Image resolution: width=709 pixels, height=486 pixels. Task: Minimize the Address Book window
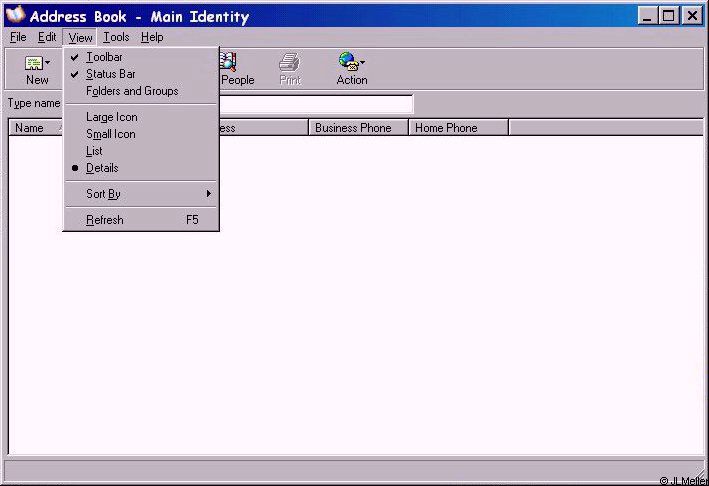(x=647, y=16)
